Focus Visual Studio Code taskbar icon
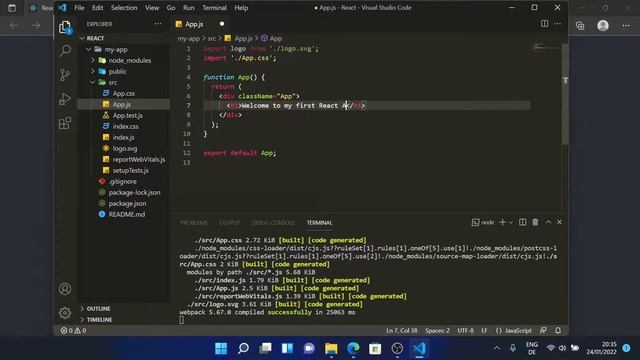The height and width of the screenshot is (360, 640). pos(419,348)
